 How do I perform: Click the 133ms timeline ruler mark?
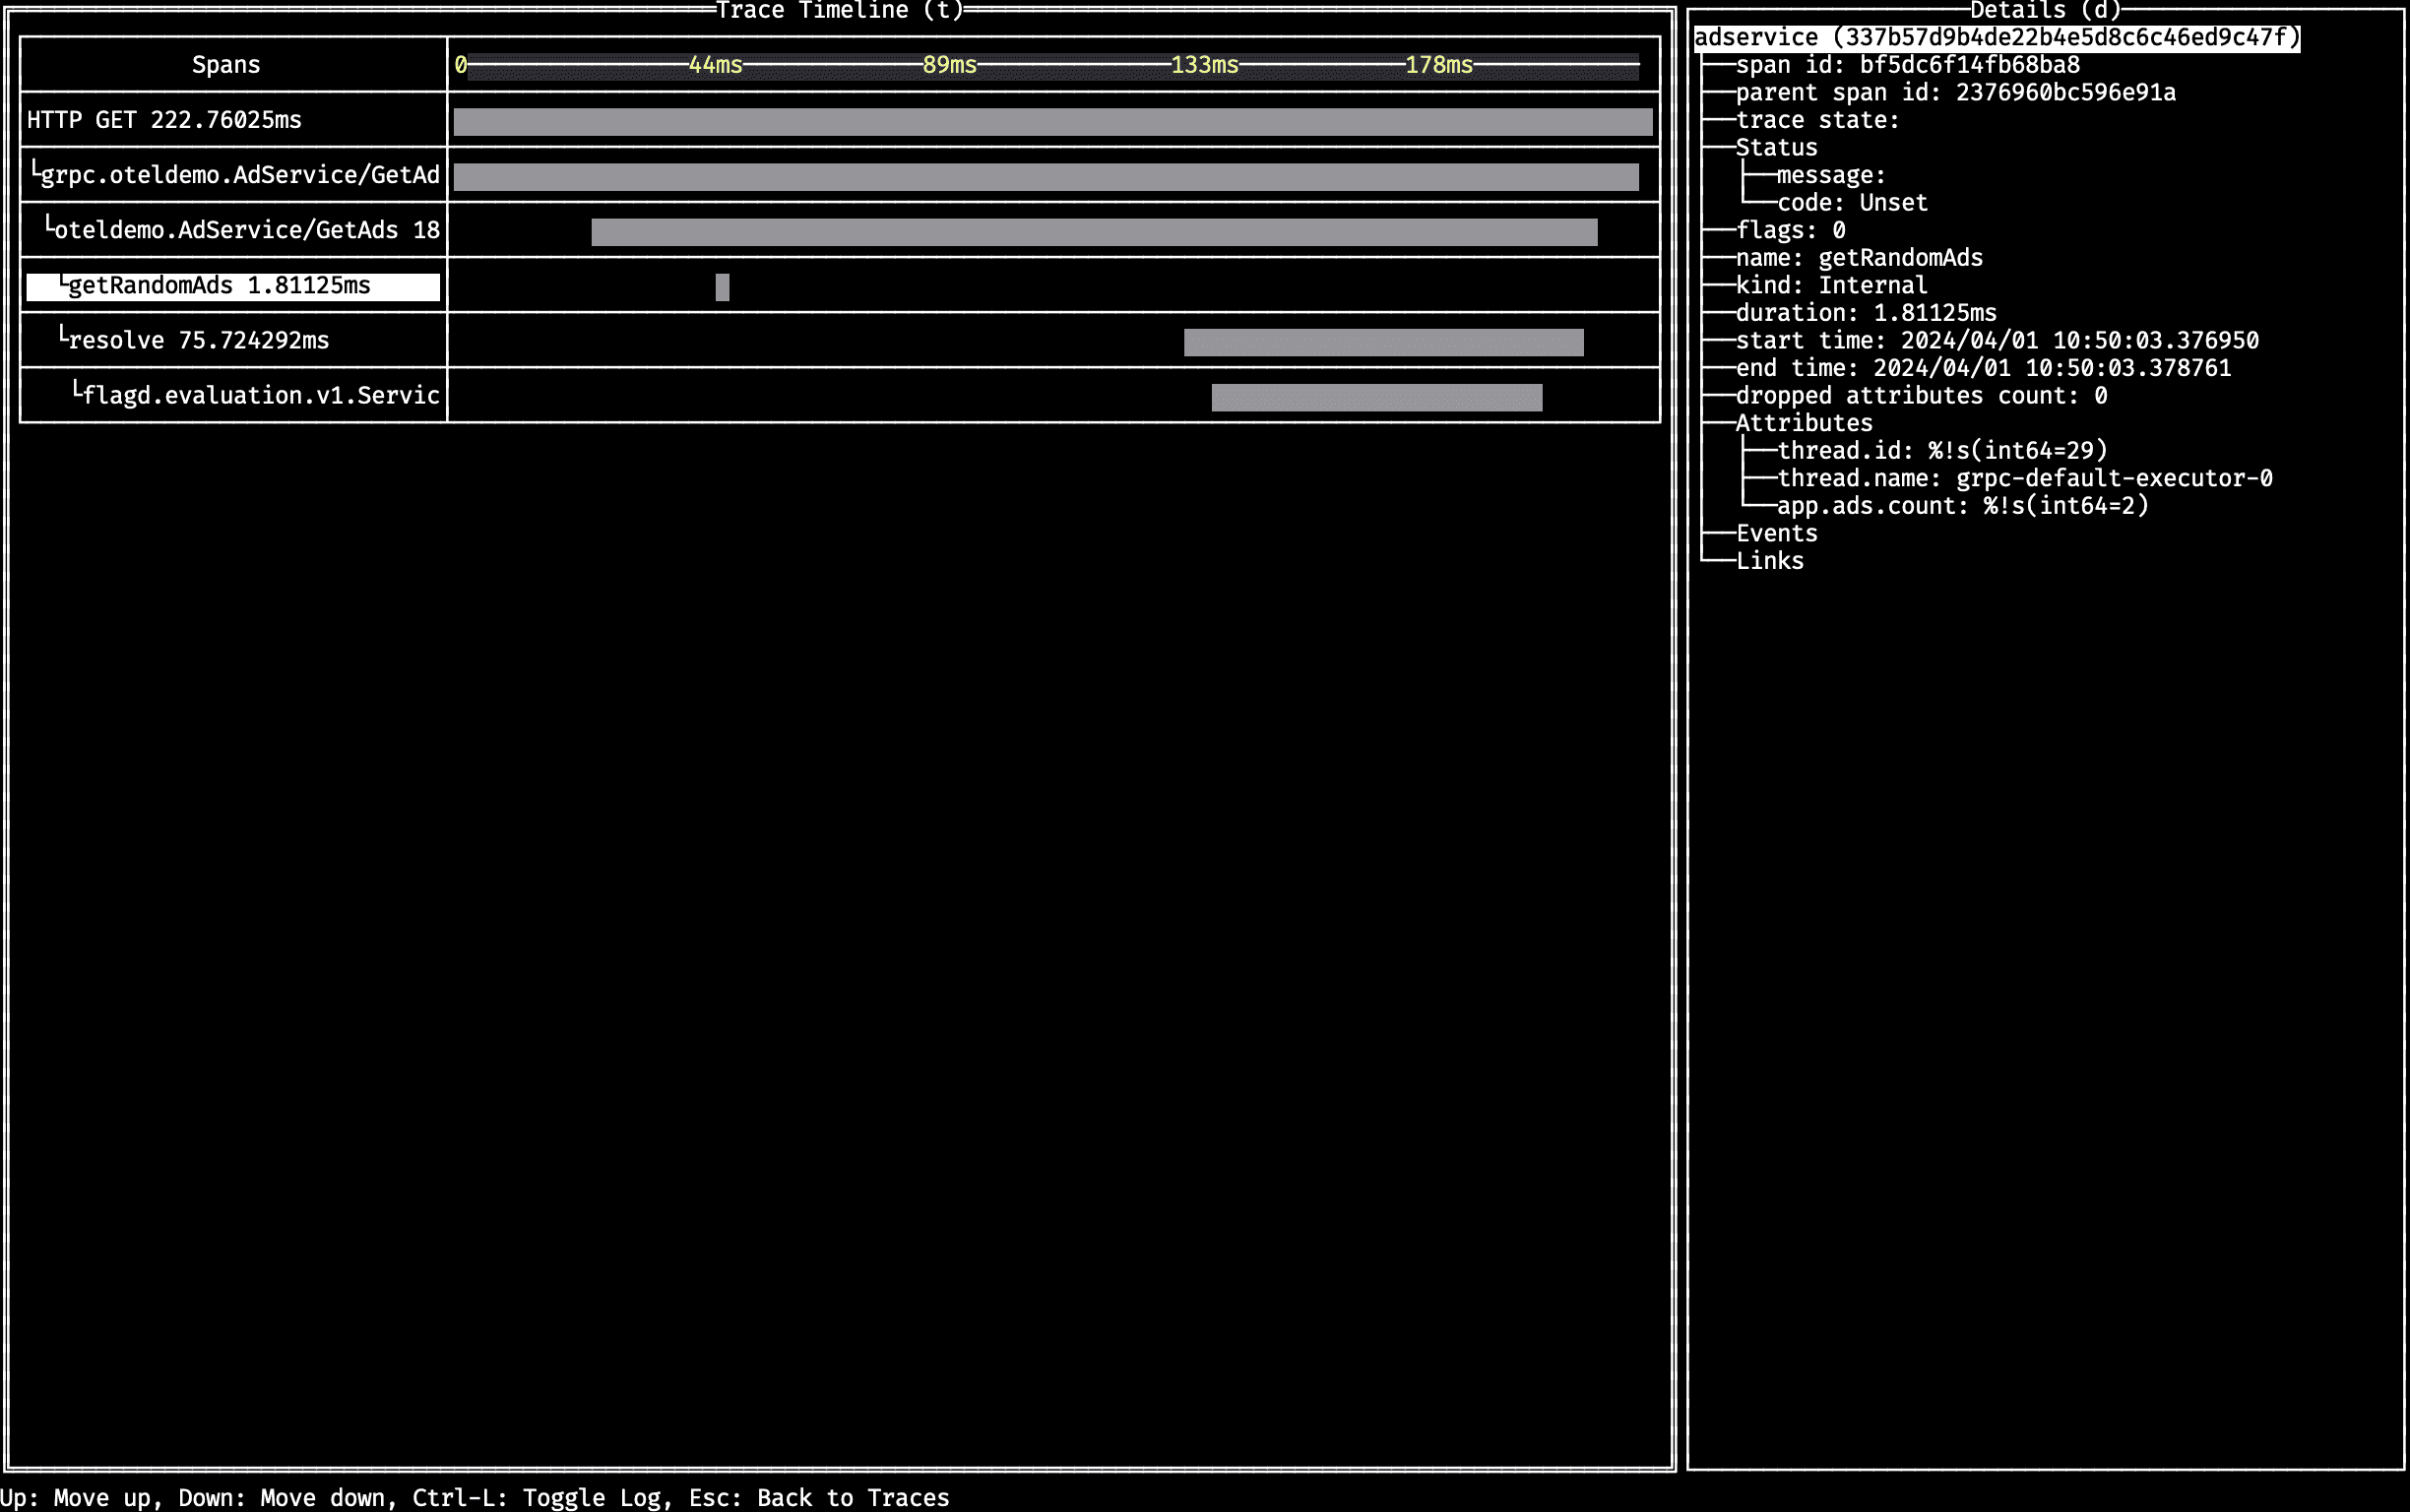tap(1204, 65)
